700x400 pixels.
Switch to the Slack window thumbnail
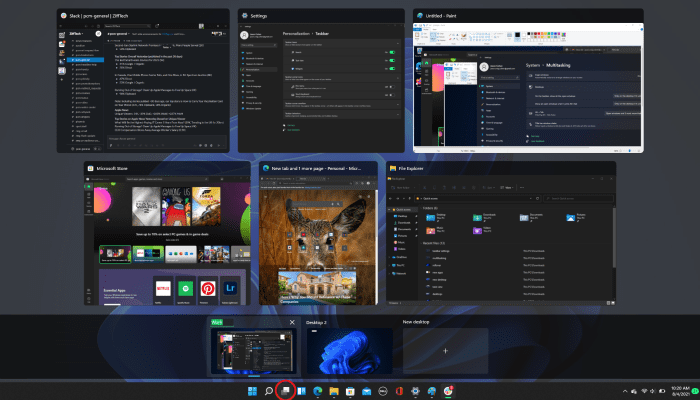click(x=143, y=87)
